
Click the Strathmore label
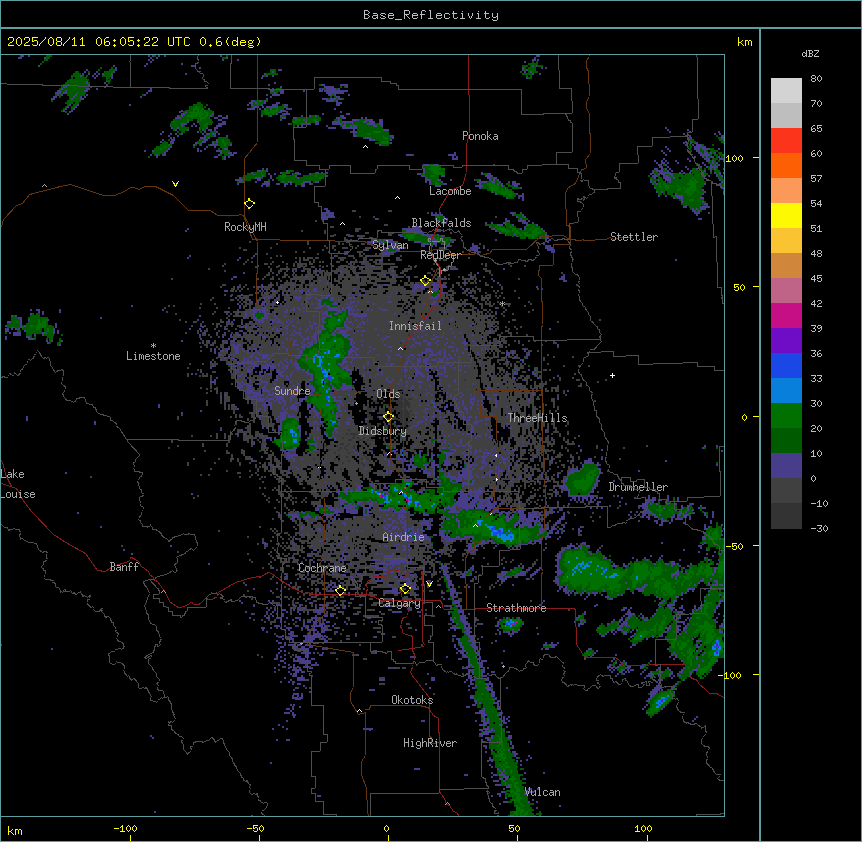516,608
